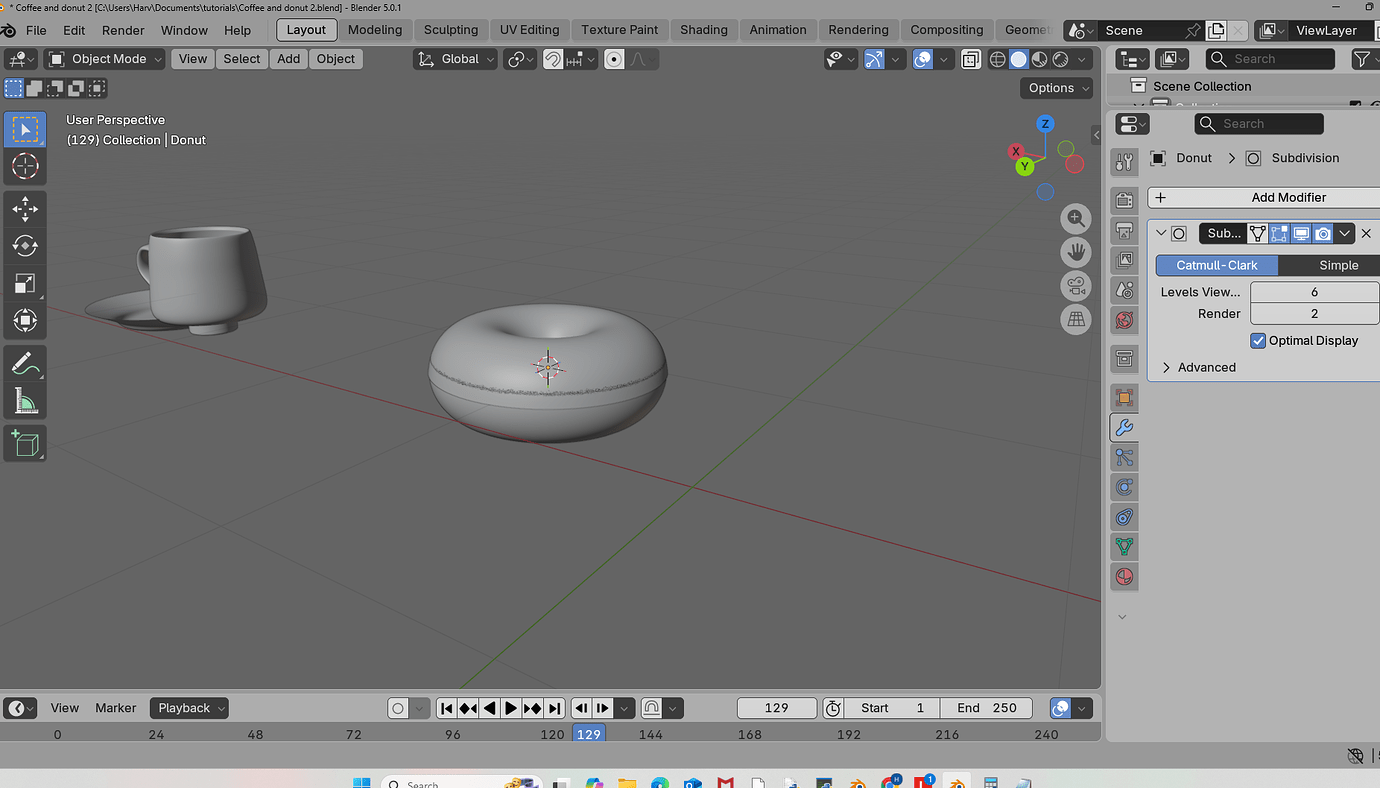The width and height of the screenshot is (1380, 788).
Task: Open the Render menu
Action: [123, 30]
